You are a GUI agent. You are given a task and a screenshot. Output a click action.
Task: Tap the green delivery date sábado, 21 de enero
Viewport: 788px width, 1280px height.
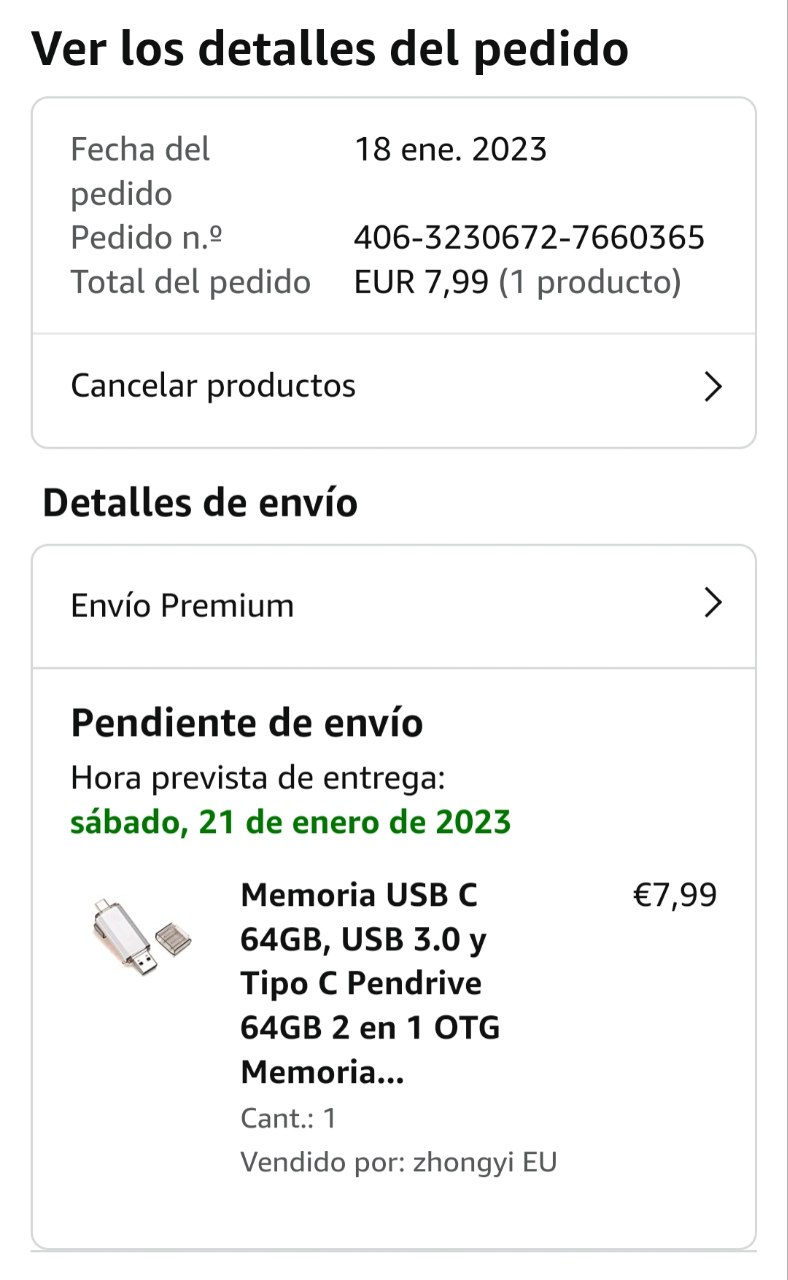(x=290, y=822)
